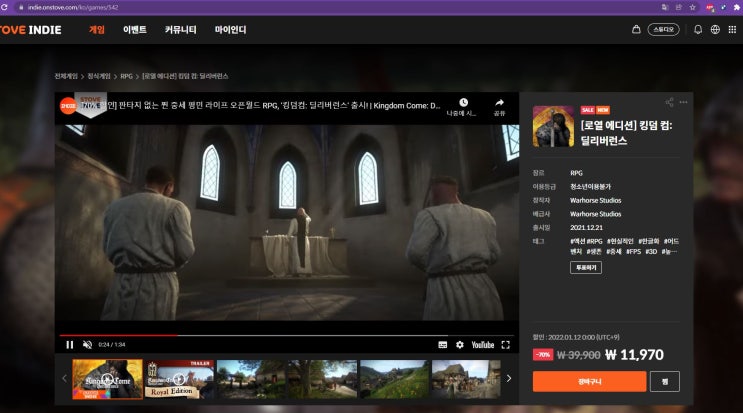Click the release date 2021.12.21

click(586, 228)
